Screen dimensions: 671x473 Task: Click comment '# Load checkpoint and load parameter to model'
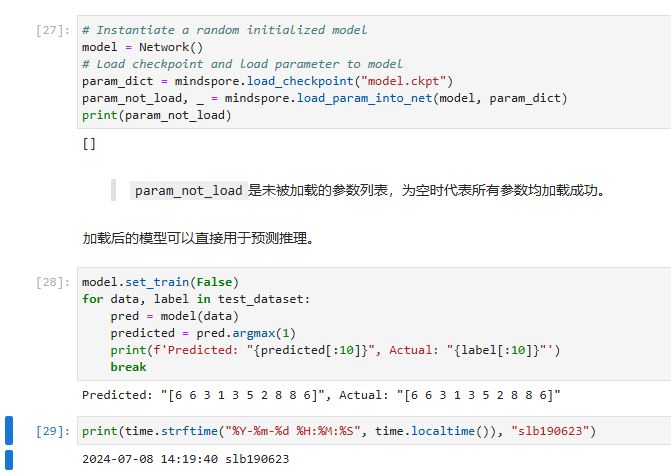coord(242,64)
